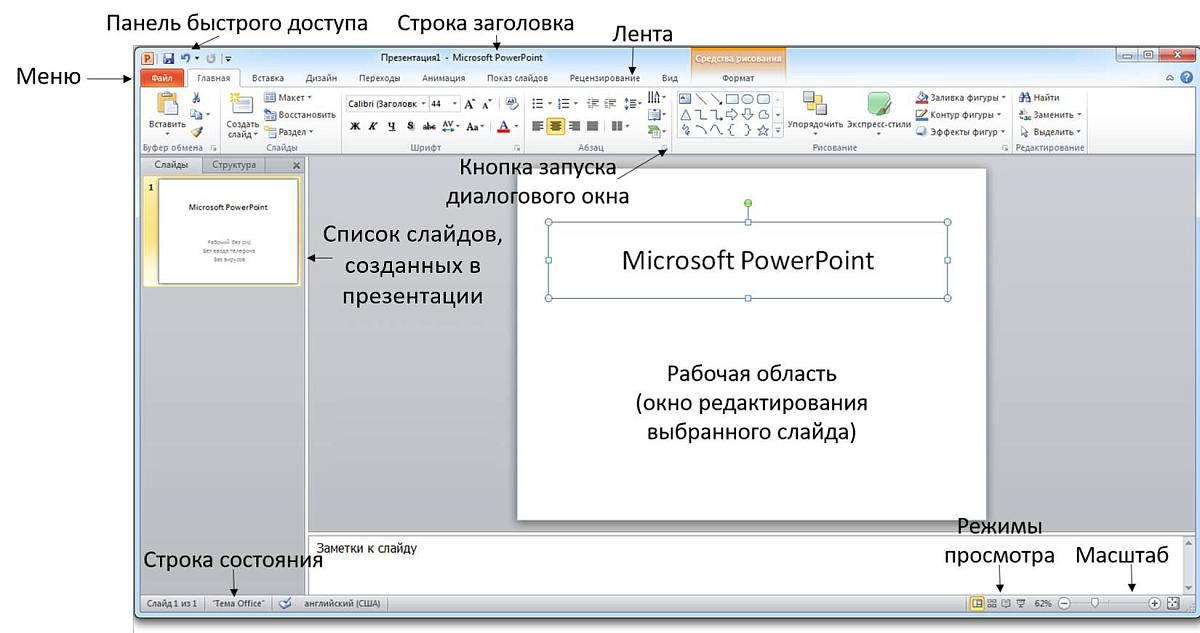The width and height of the screenshot is (1200, 633).
Task: Align text right in paragraph group
Action: click(x=574, y=126)
